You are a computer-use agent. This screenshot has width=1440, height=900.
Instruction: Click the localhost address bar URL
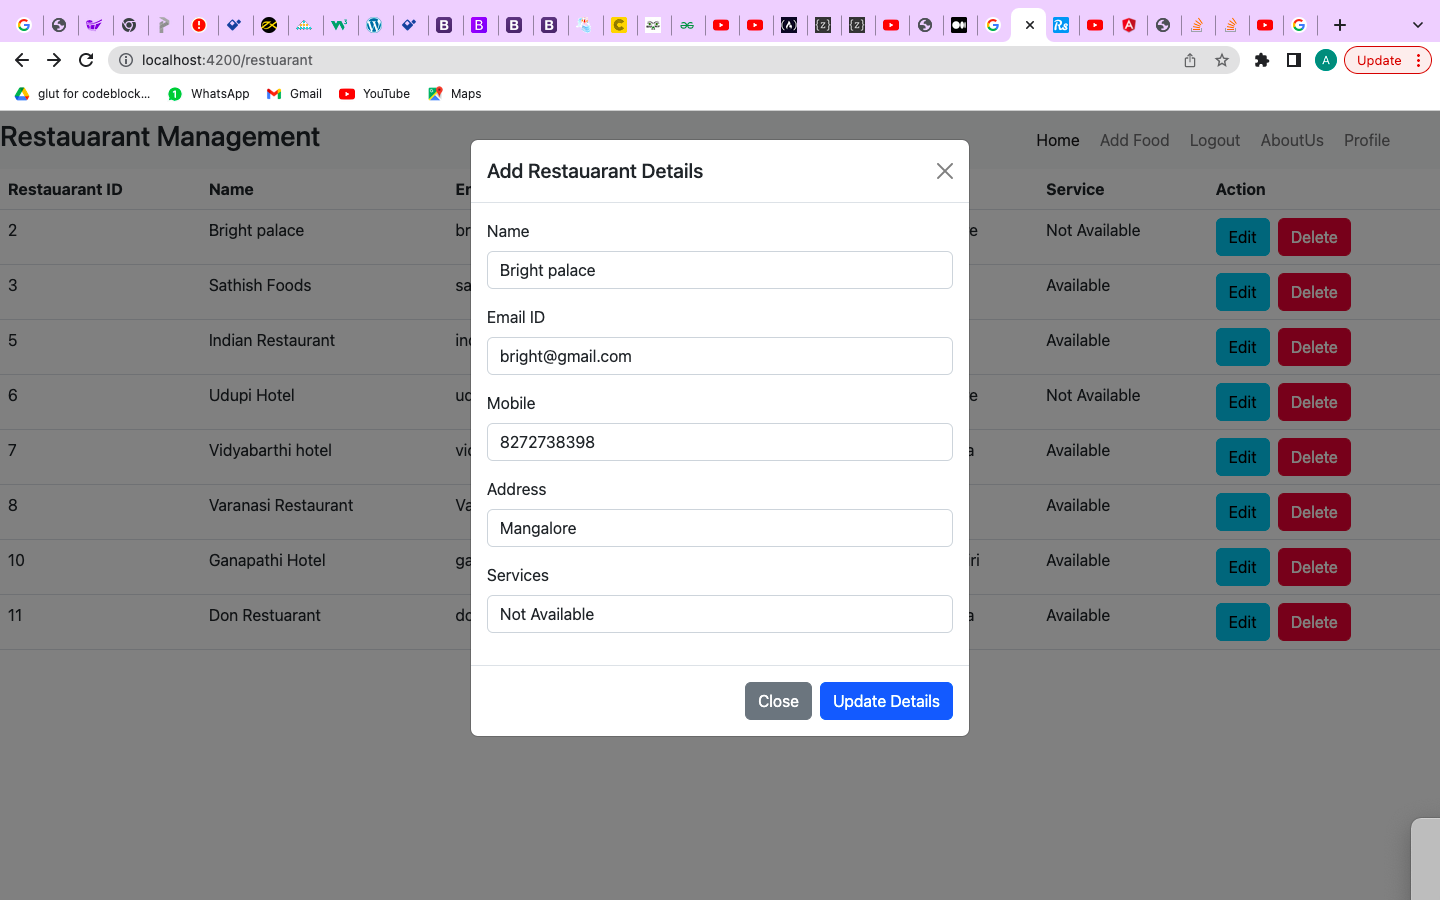tap(227, 60)
